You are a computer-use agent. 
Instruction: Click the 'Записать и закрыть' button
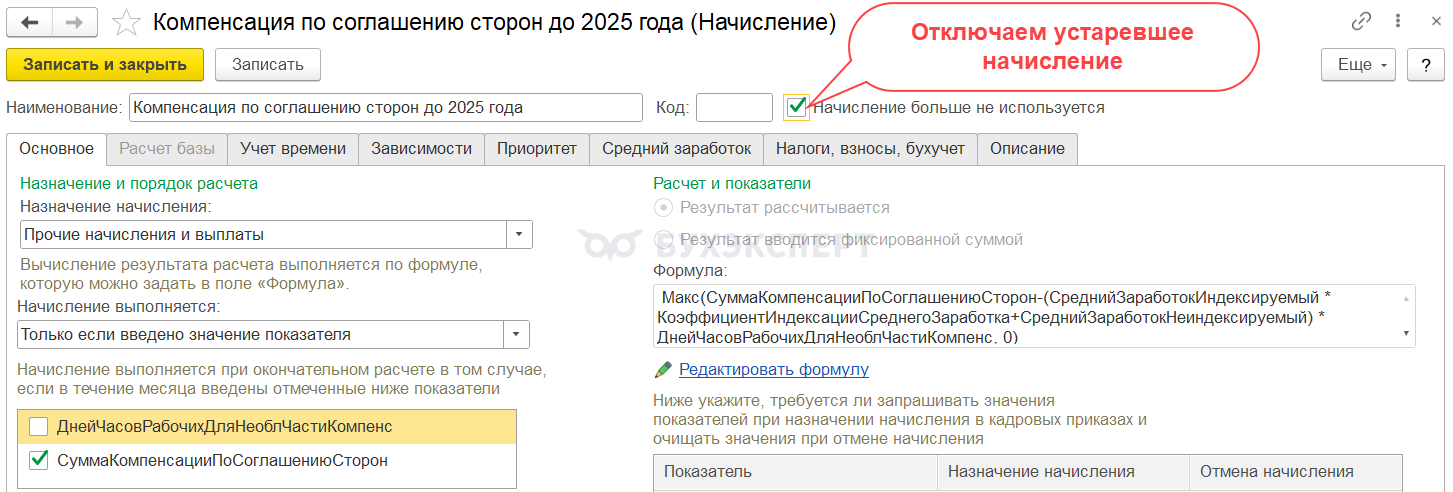click(x=105, y=65)
